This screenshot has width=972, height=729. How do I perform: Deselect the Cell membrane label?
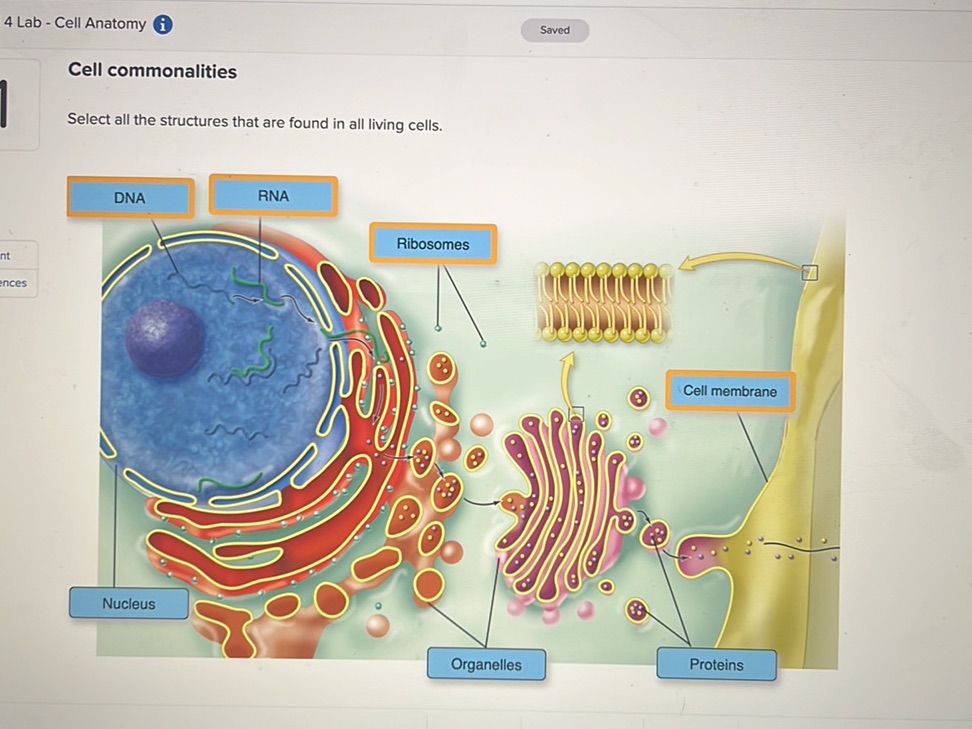pos(730,391)
